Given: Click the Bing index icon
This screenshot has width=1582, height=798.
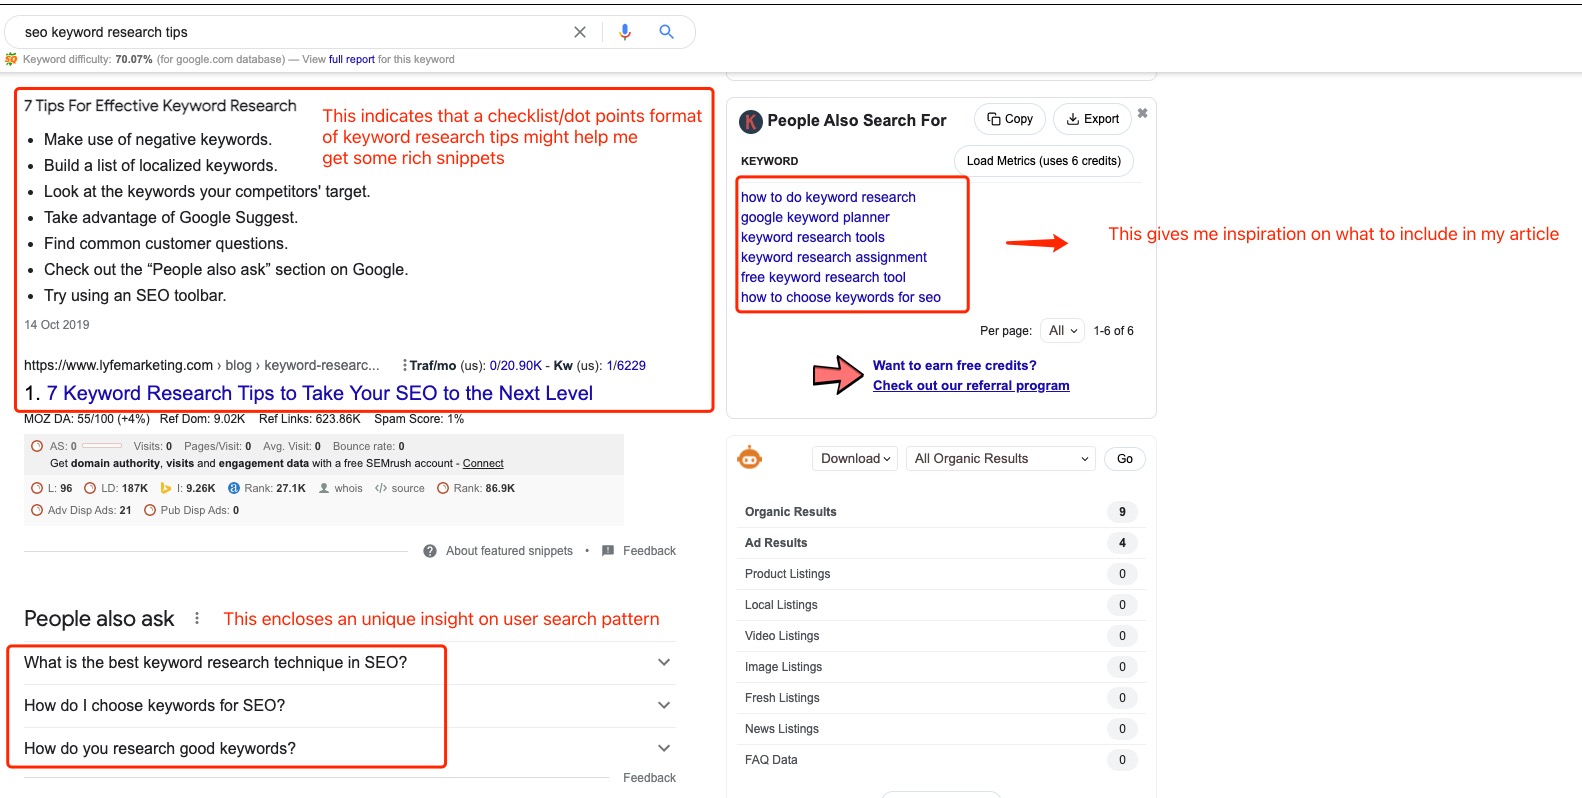Looking at the screenshot, I should pos(166,488).
